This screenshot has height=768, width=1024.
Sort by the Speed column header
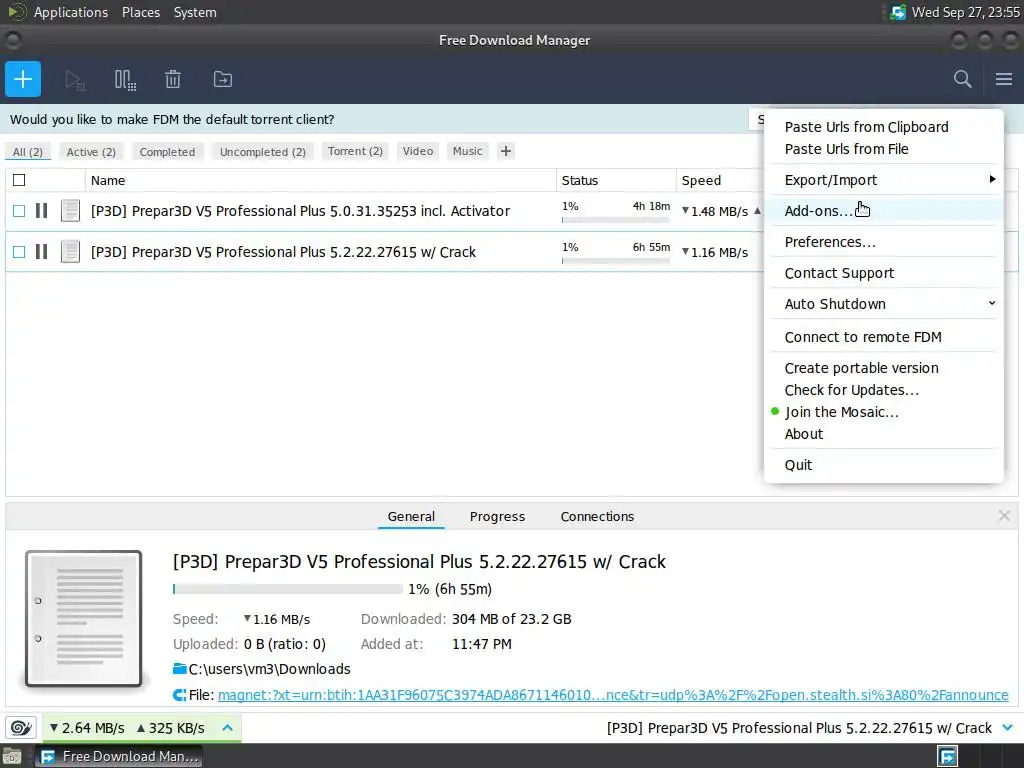click(x=701, y=180)
